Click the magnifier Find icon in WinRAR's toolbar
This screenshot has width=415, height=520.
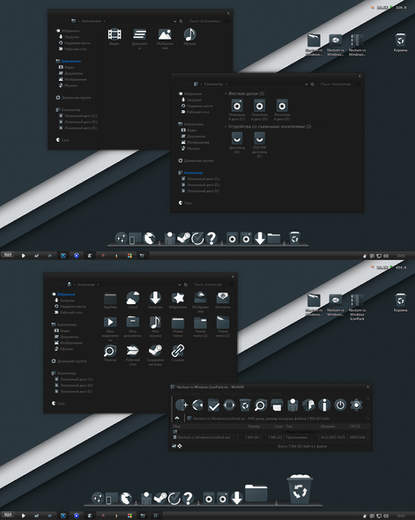(x=260, y=405)
